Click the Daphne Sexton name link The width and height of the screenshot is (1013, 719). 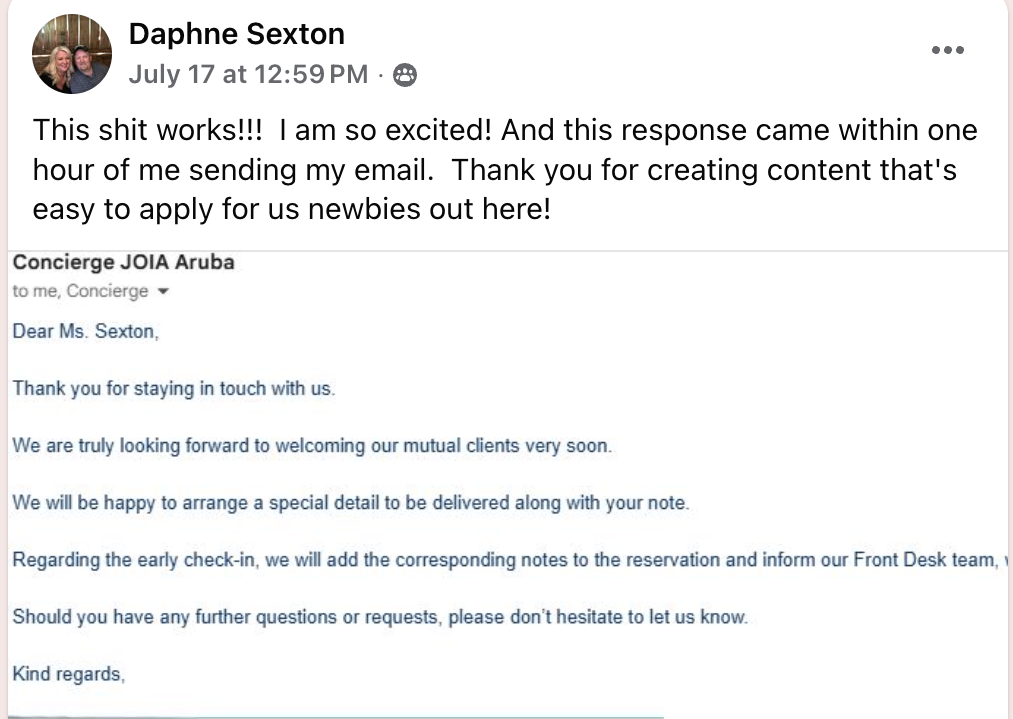pyautogui.click(x=236, y=34)
